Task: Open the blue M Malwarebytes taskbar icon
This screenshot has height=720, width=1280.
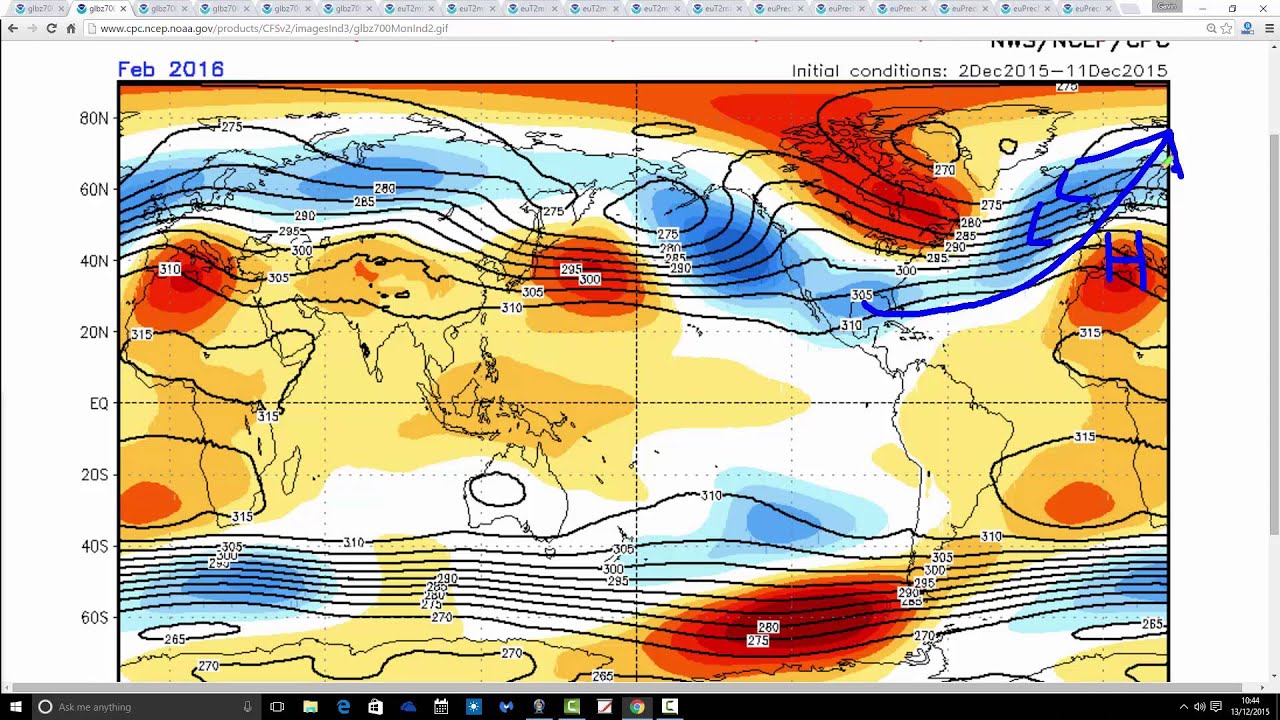Action: point(506,707)
